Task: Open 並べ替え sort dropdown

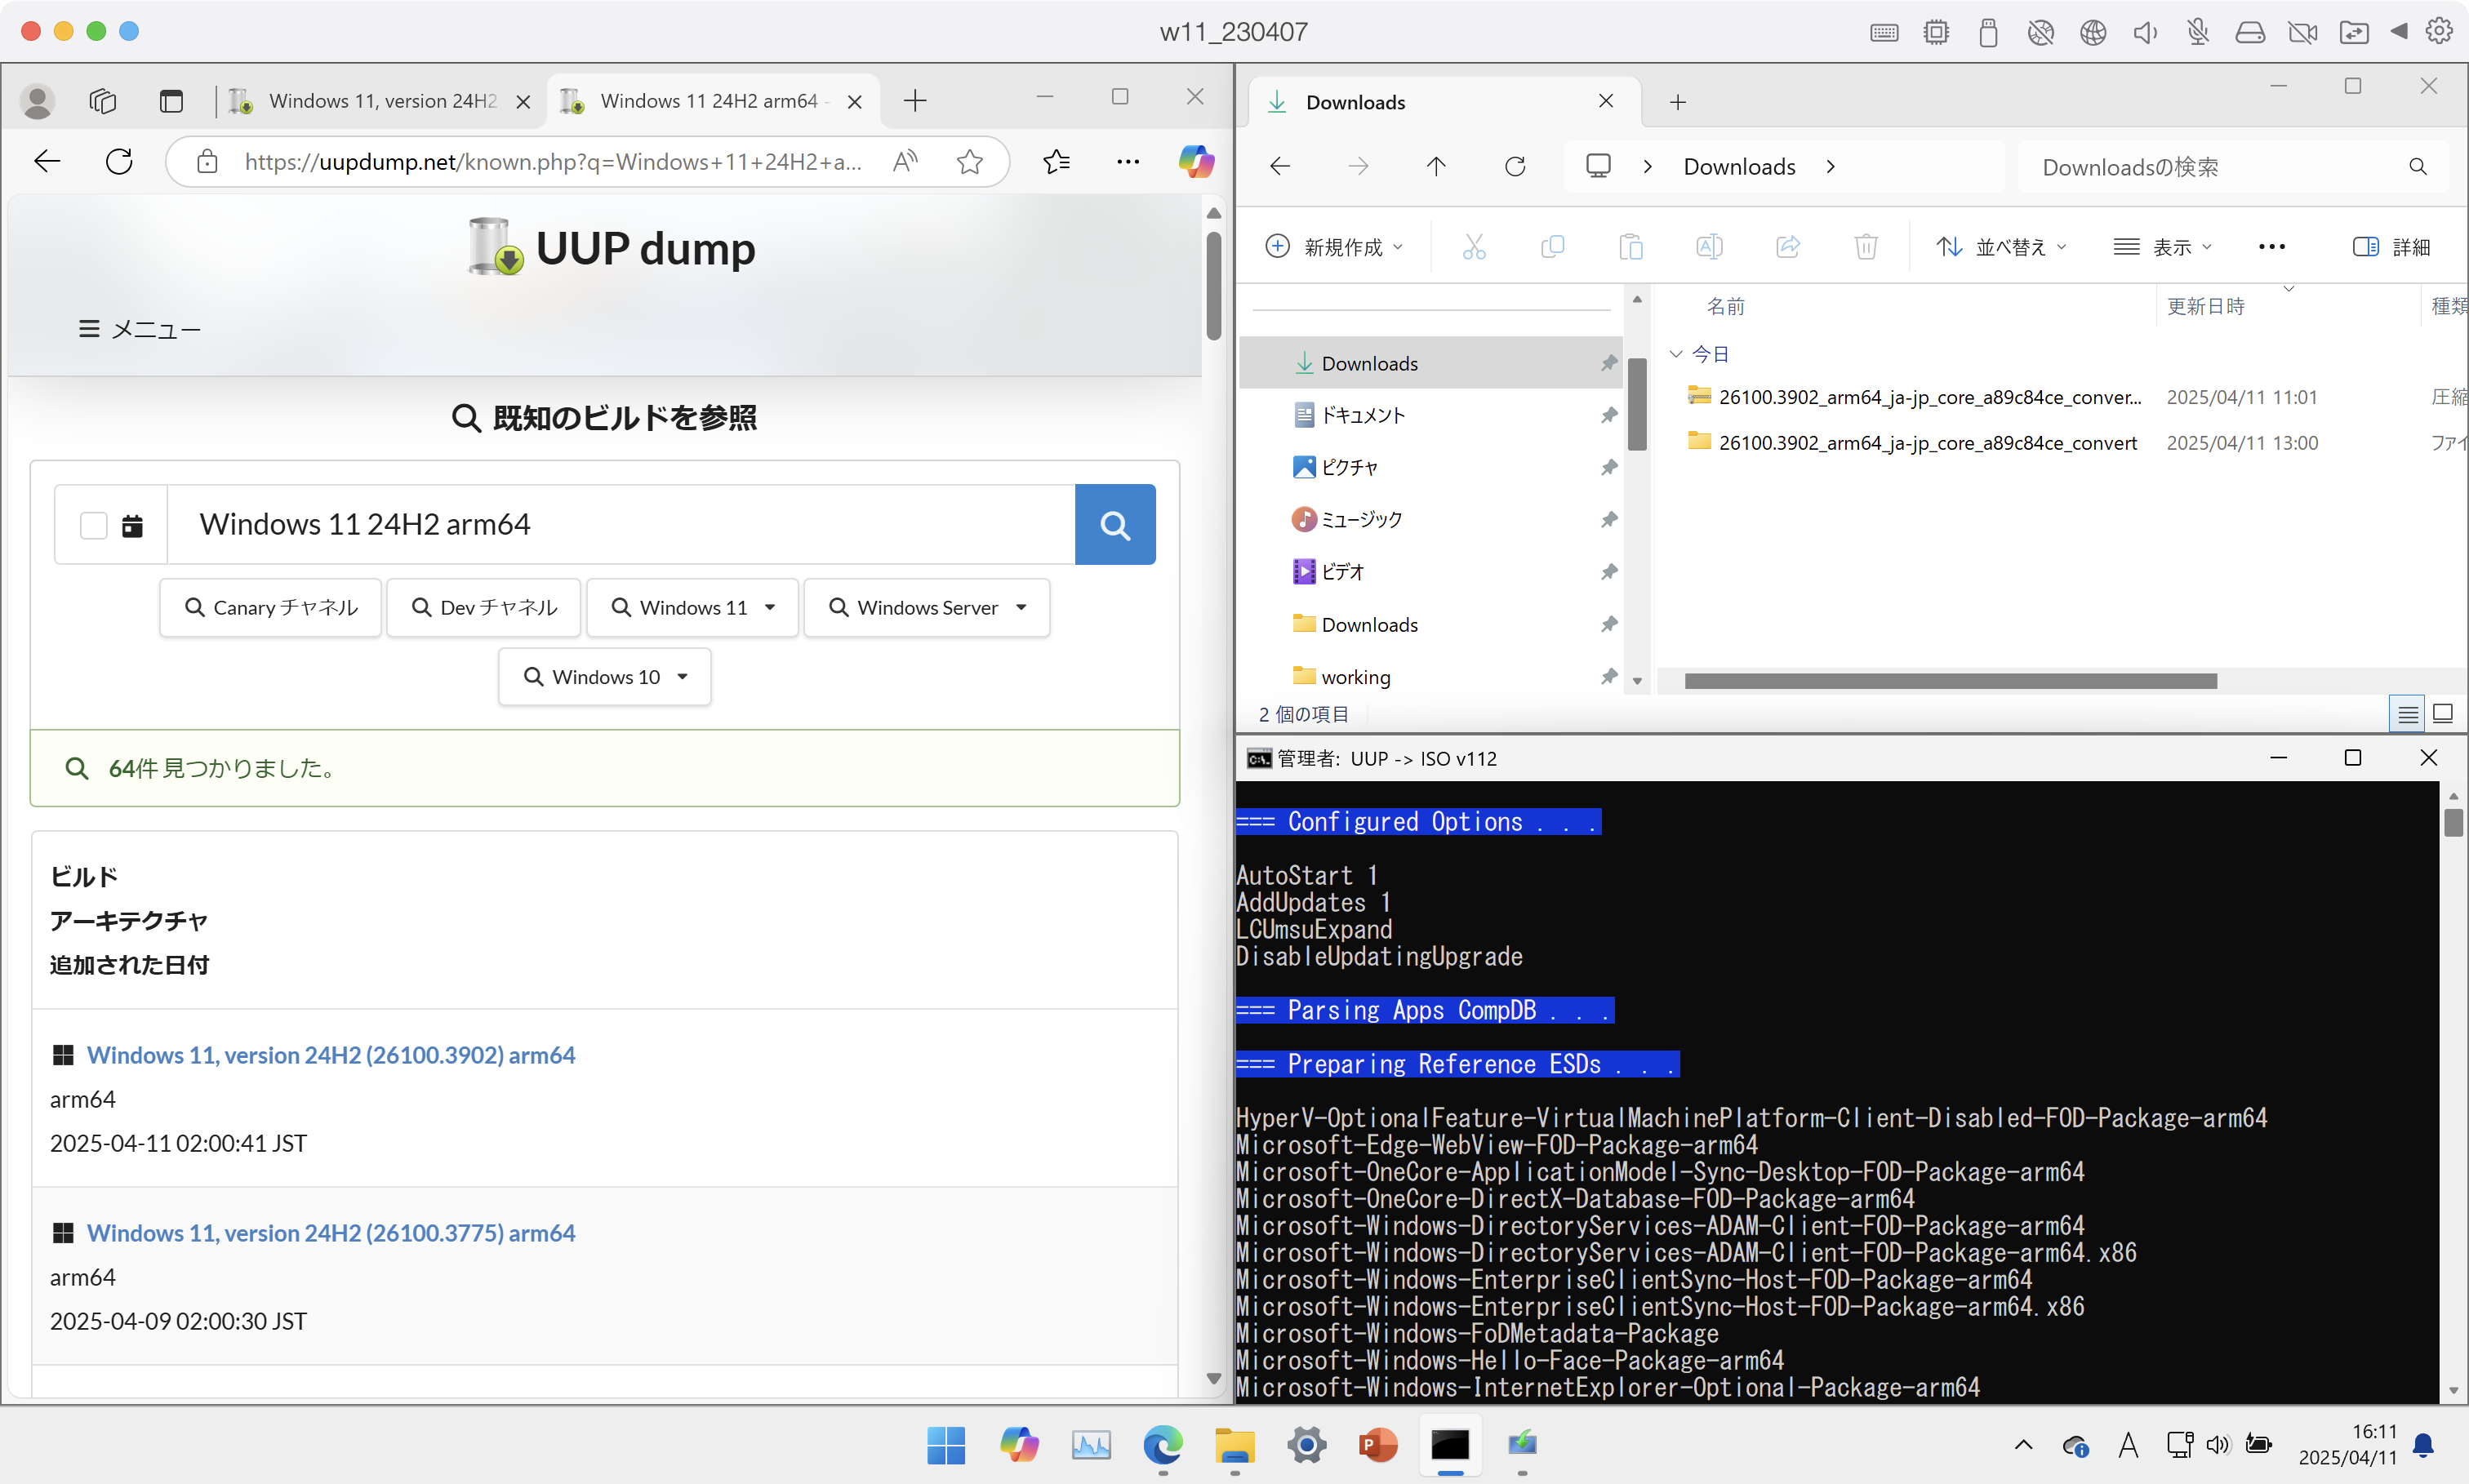Action: [x=2001, y=246]
